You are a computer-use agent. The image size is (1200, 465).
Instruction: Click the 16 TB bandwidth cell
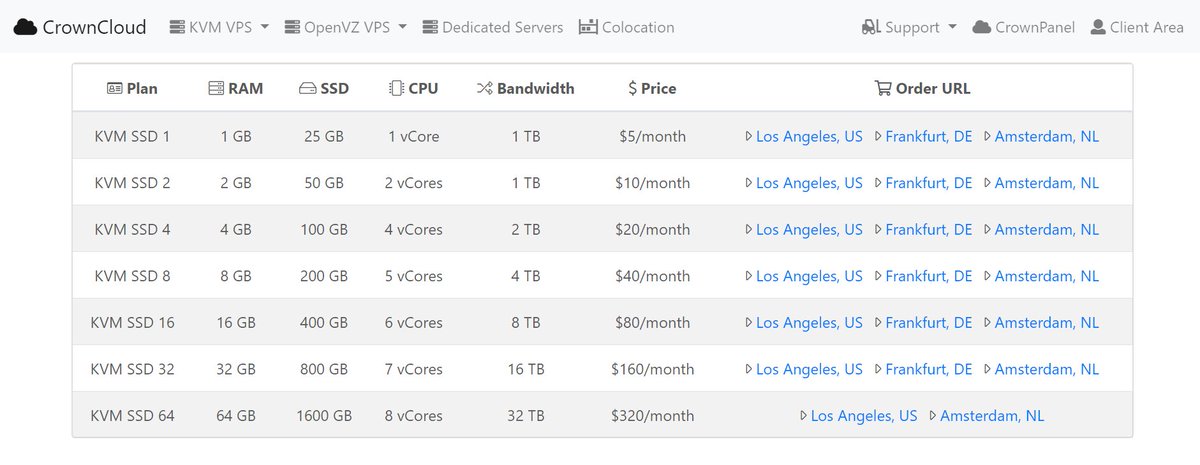pyautogui.click(x=526, y=369)
